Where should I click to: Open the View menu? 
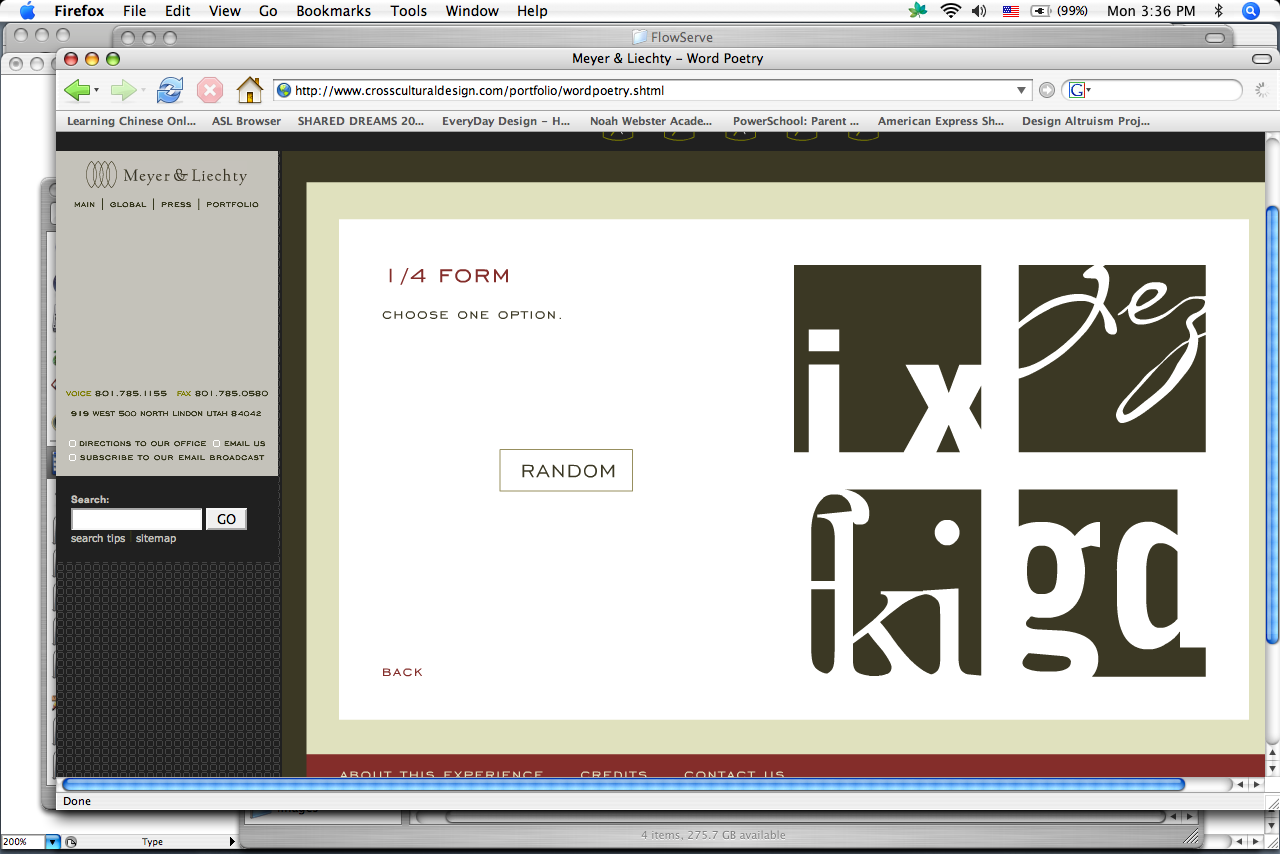click(x=225, y=11)
